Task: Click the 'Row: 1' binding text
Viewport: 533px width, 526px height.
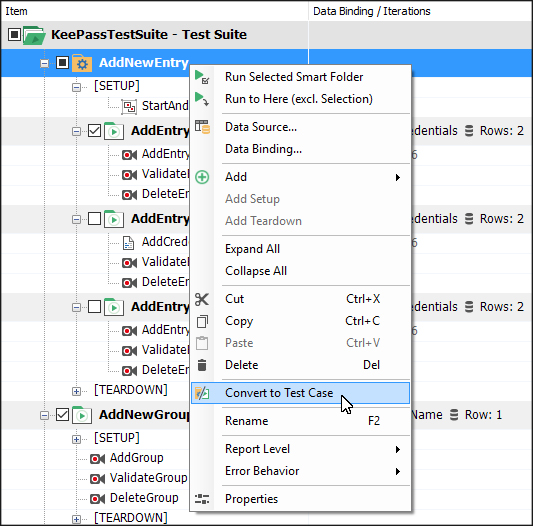Action: (x=483, y=415)
